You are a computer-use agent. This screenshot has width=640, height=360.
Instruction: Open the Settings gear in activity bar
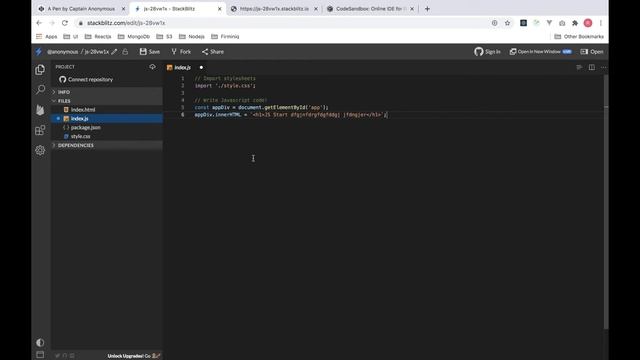click(x=40, y=150)
